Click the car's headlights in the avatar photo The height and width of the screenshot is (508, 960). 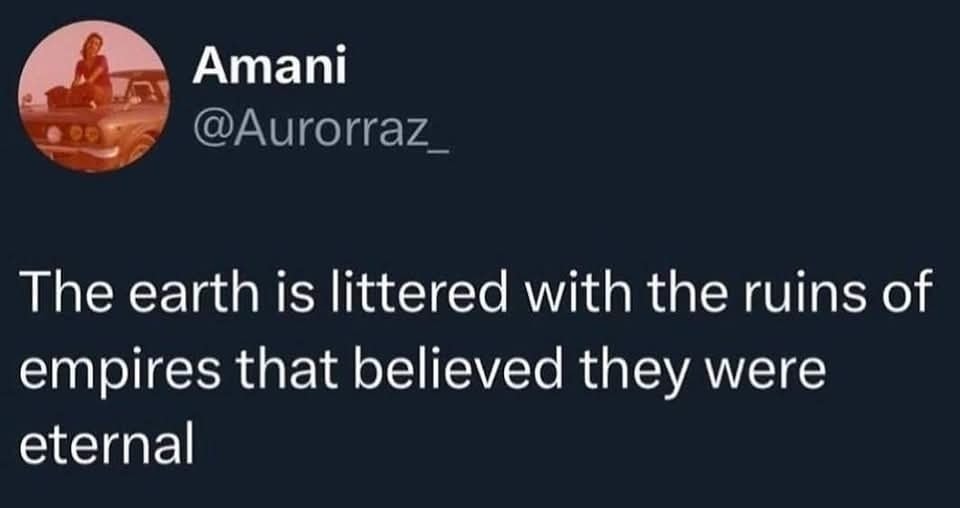(78, 130)
